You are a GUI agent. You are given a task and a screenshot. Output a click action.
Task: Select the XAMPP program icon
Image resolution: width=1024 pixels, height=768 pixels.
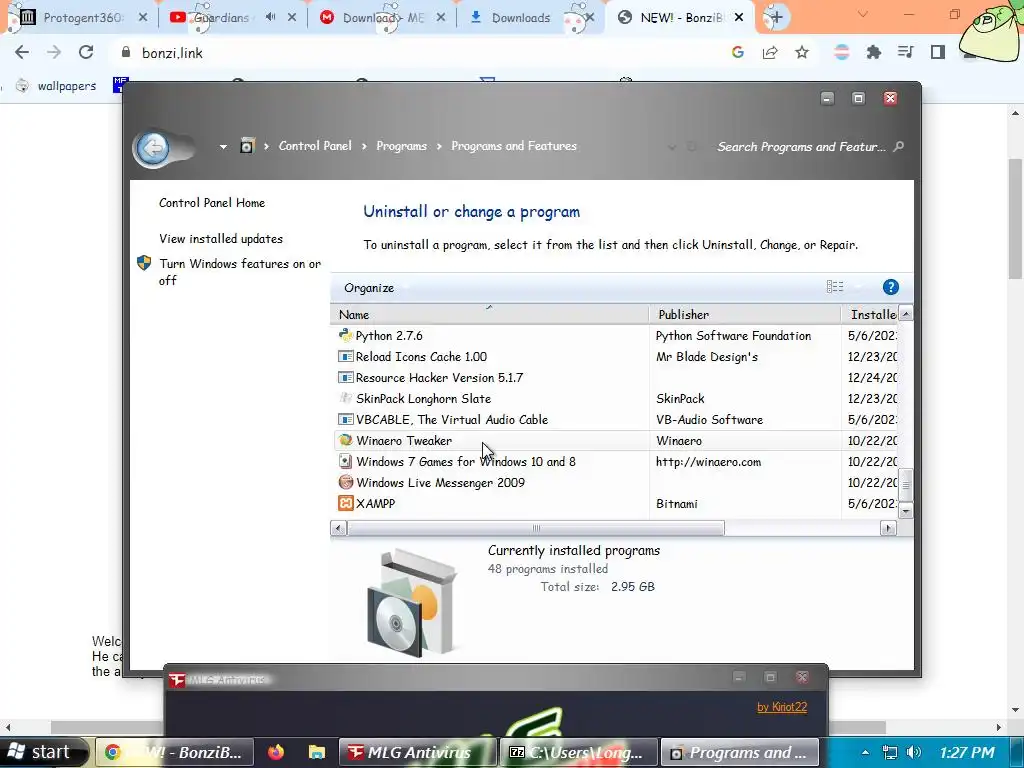pos(345,504)
